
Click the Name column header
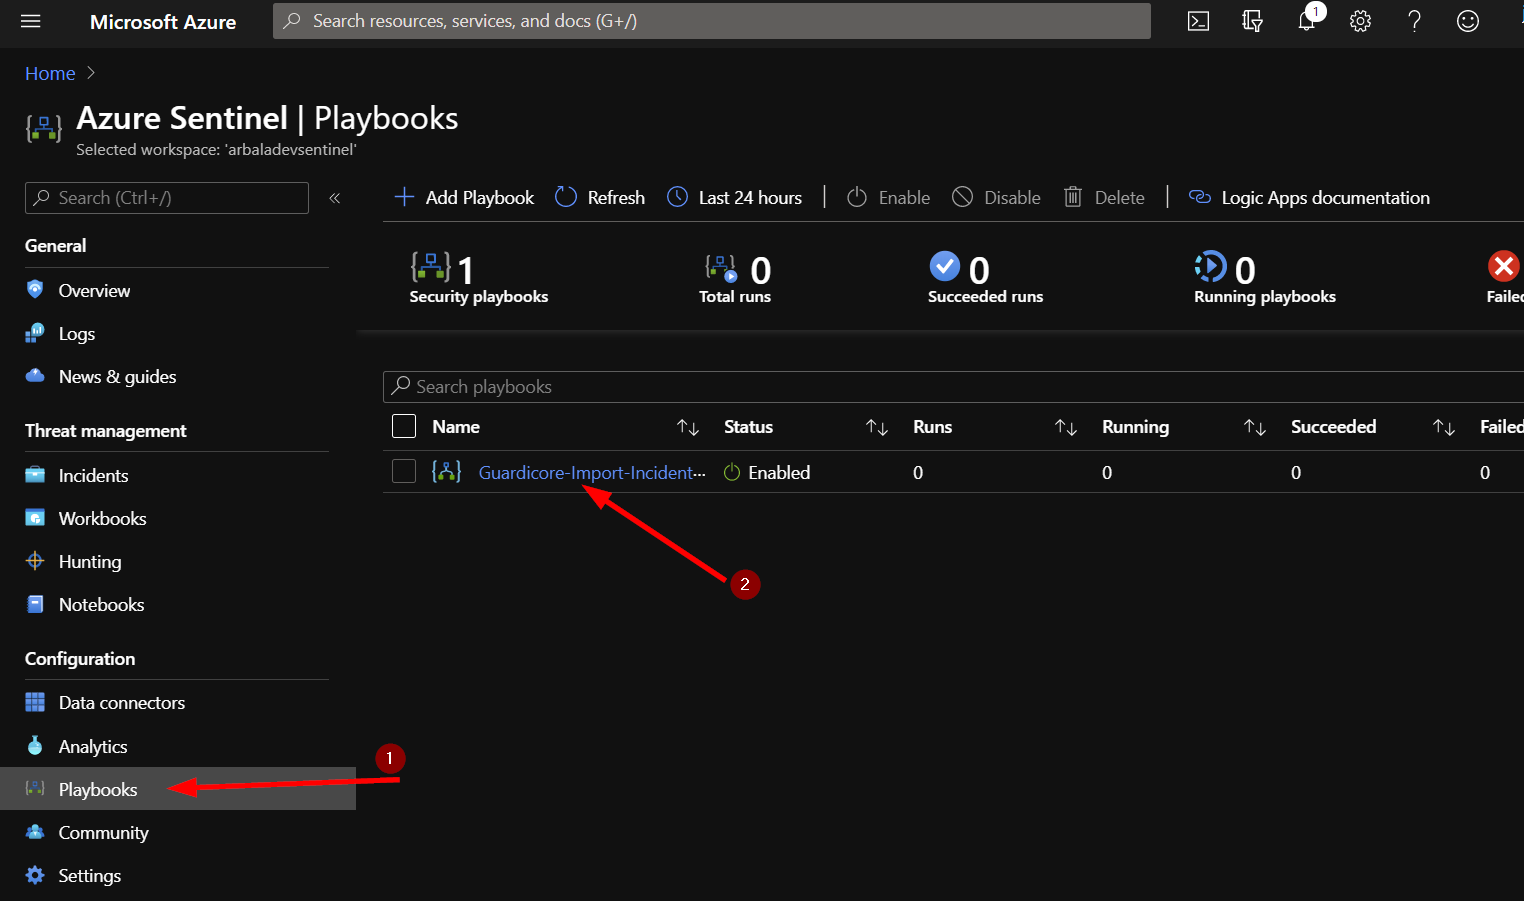click(456, 427)
